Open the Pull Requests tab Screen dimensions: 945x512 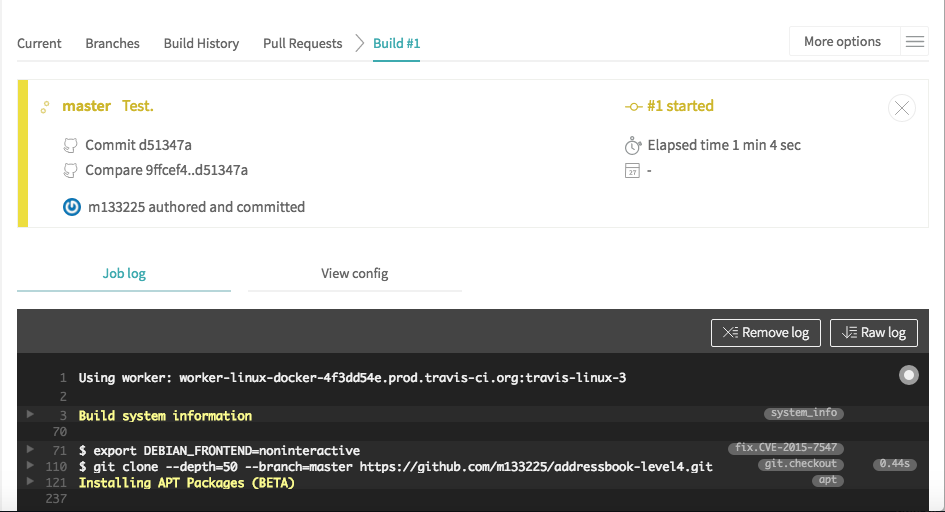tap(302, 43)
